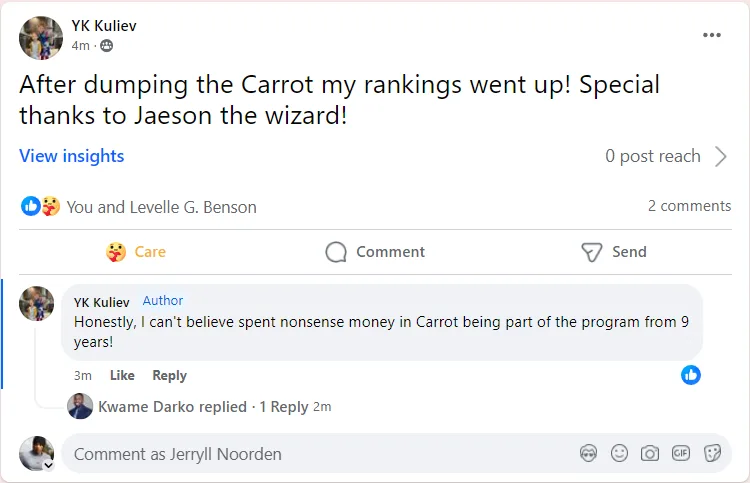Add a GIF to the comment
Screen dimensions: 750x483
pyautogui.click(x=681, y=454)
